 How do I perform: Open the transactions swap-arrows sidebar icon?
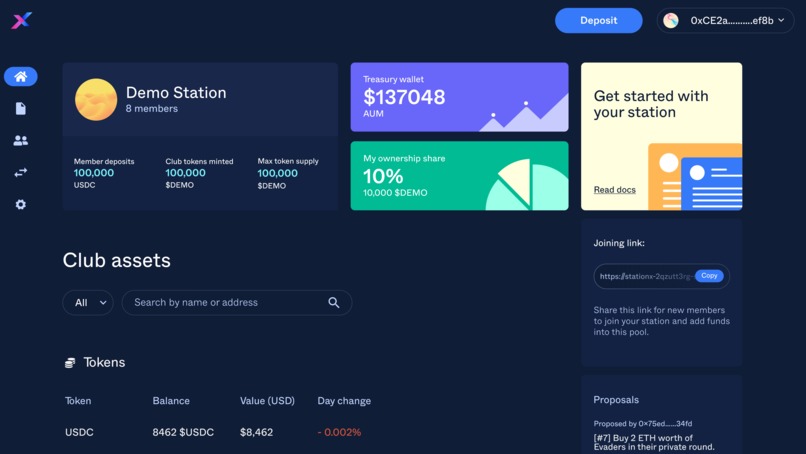click(21, 173)
